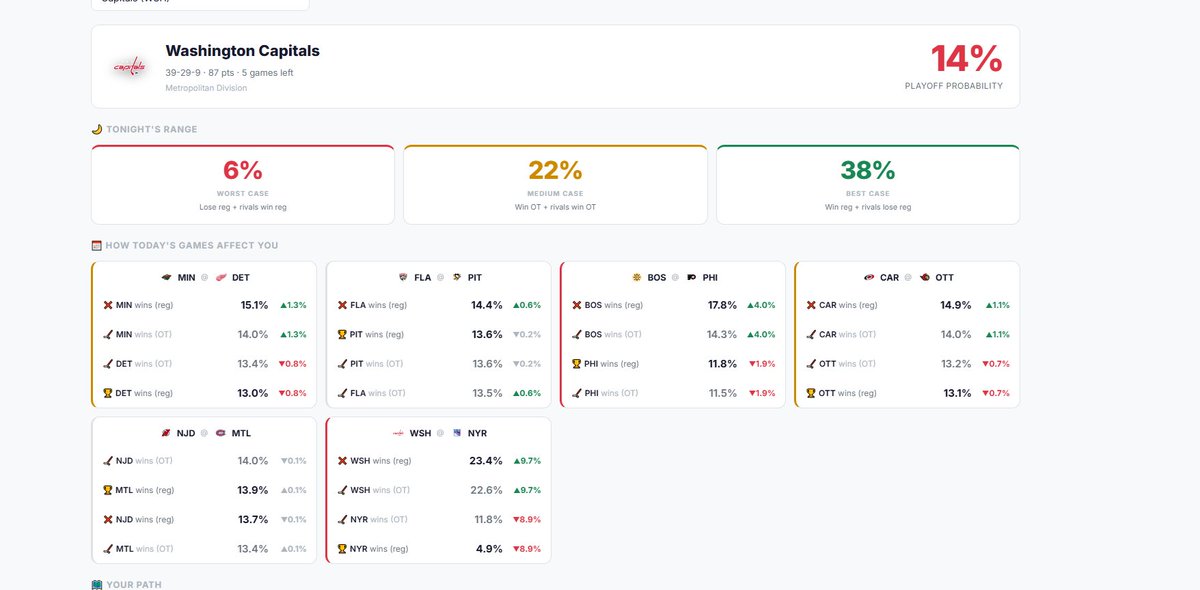
Task: Click the trophy icon beside OTT wins (reg)
Action: click(811, 393)
